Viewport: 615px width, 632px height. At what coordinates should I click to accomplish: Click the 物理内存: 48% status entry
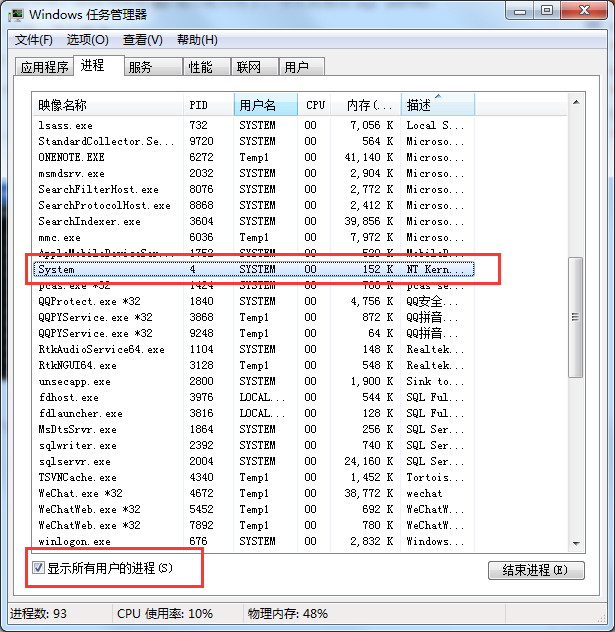288,614
